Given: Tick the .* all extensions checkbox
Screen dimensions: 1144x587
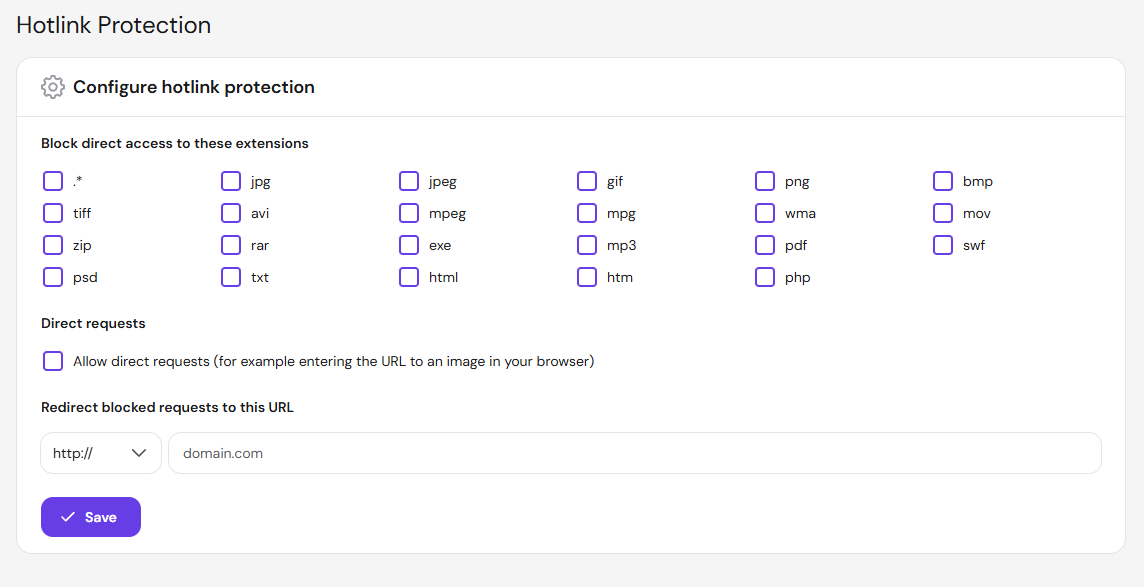Looking at the screenshot, I should coord(53,181).
